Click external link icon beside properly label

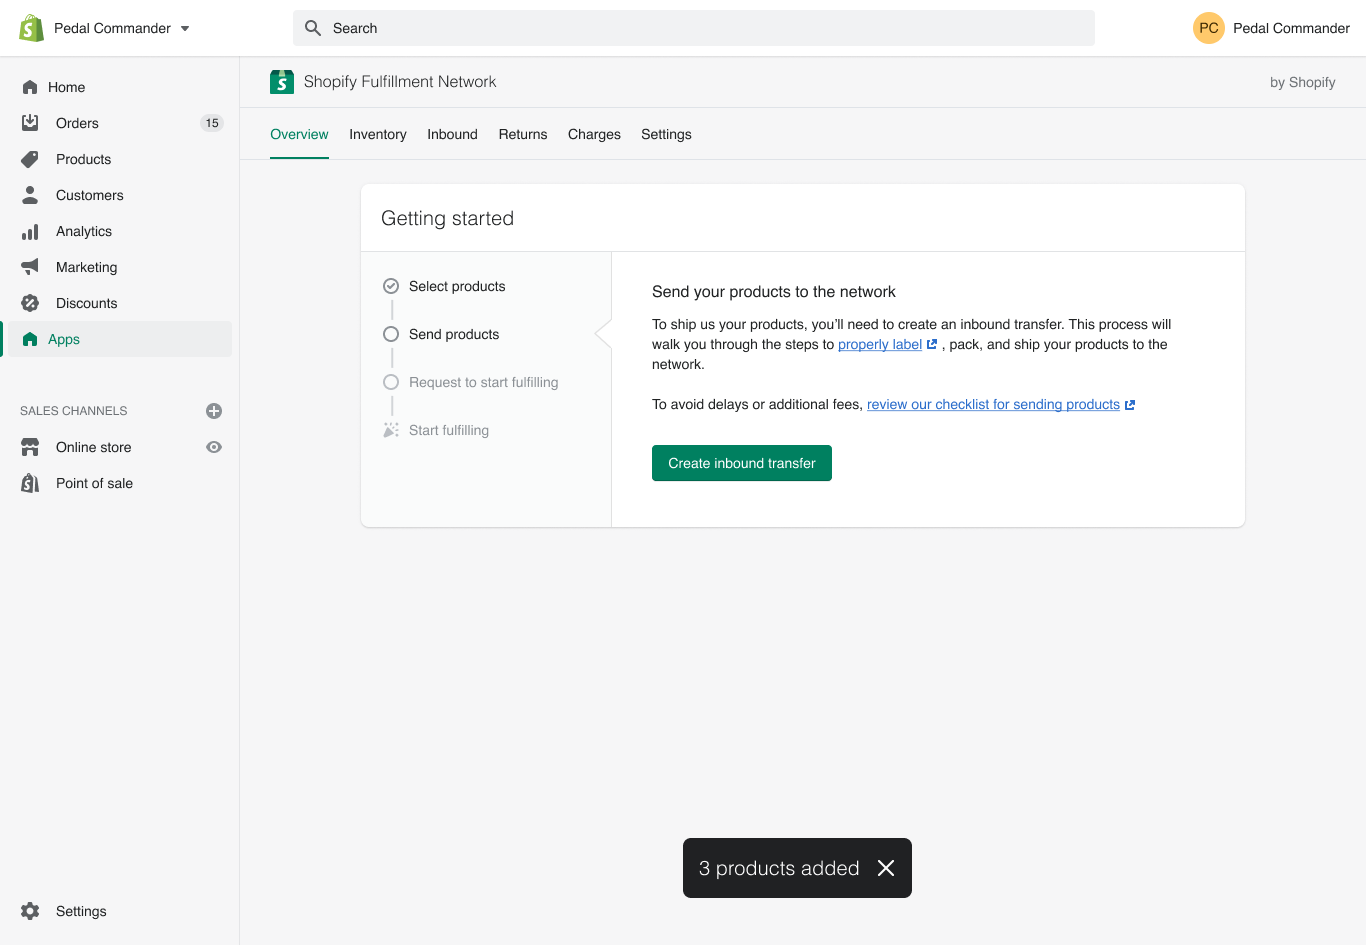click(932, 344)
